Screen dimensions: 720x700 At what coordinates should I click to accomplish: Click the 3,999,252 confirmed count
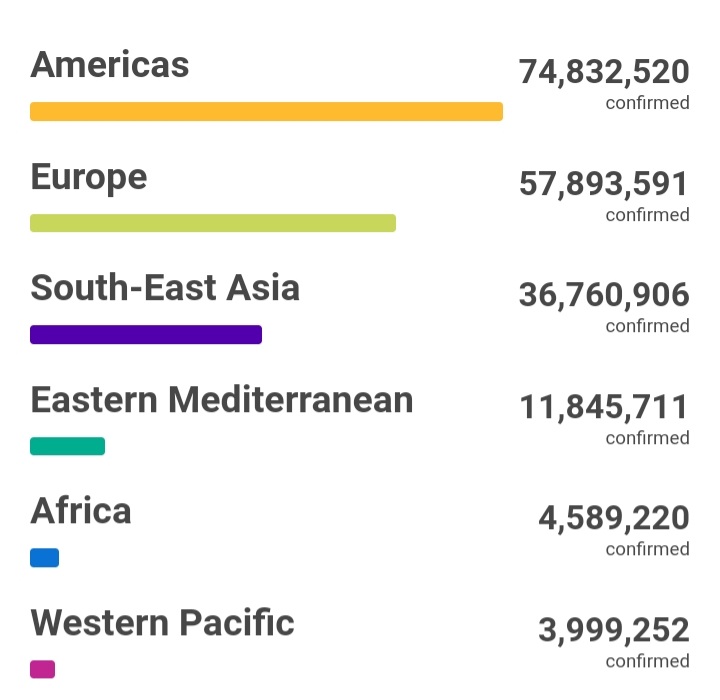(x=613, y=631)
